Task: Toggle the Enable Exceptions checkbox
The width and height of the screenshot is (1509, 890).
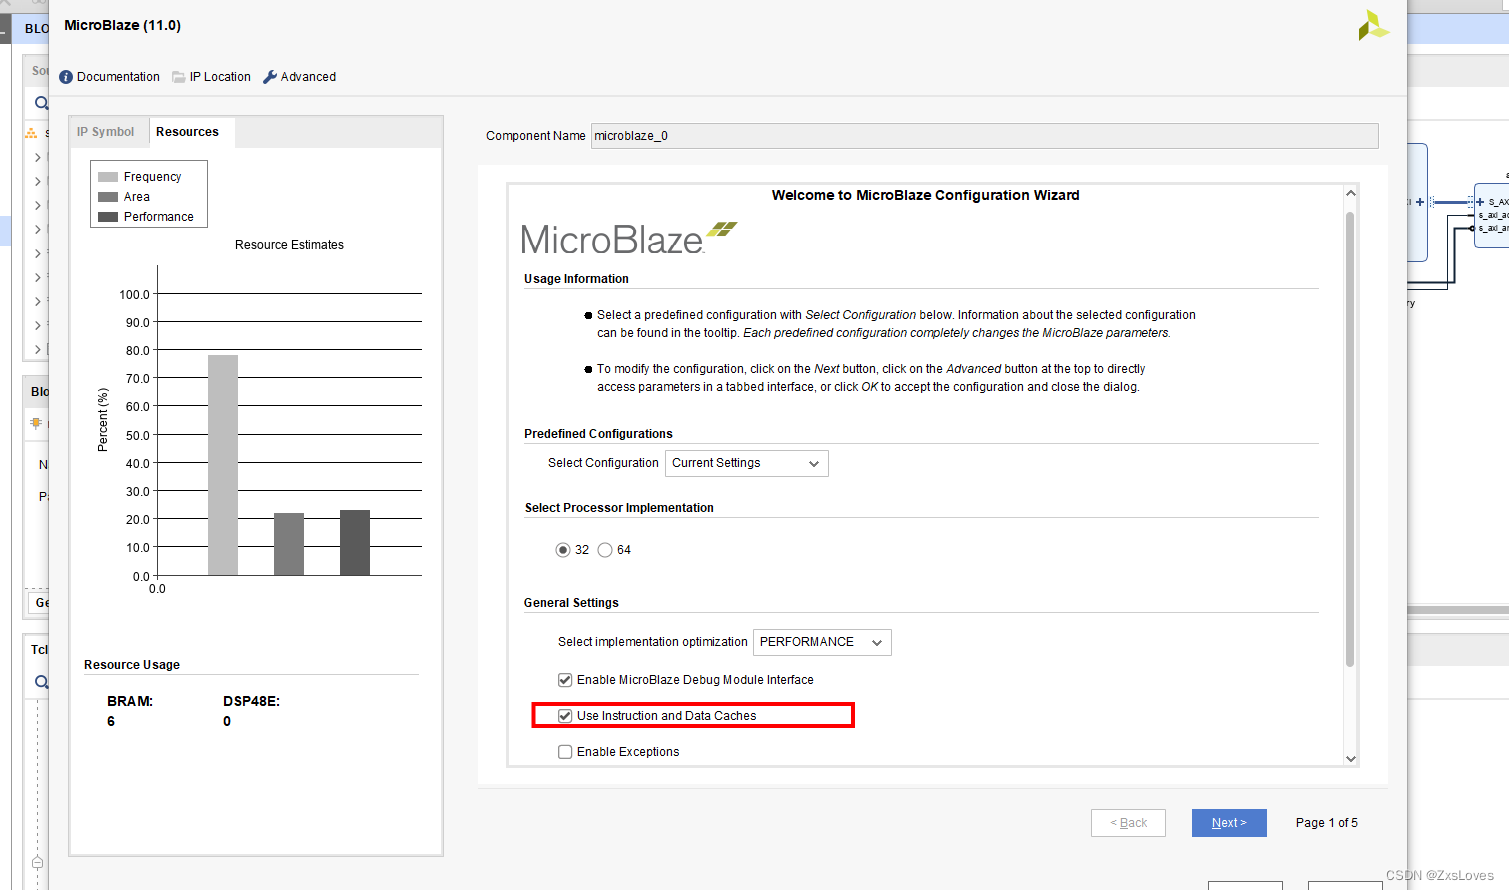Action: tap(565, 752)
